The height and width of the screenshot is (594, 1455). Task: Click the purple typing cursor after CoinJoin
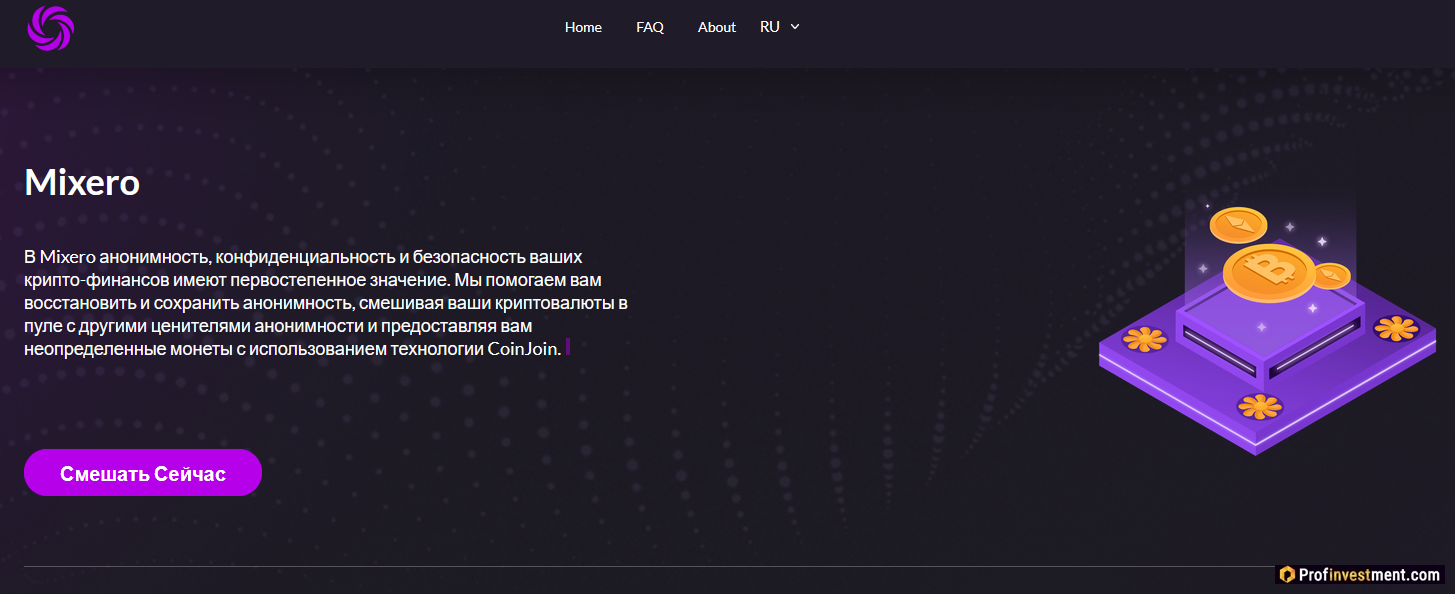568,347
